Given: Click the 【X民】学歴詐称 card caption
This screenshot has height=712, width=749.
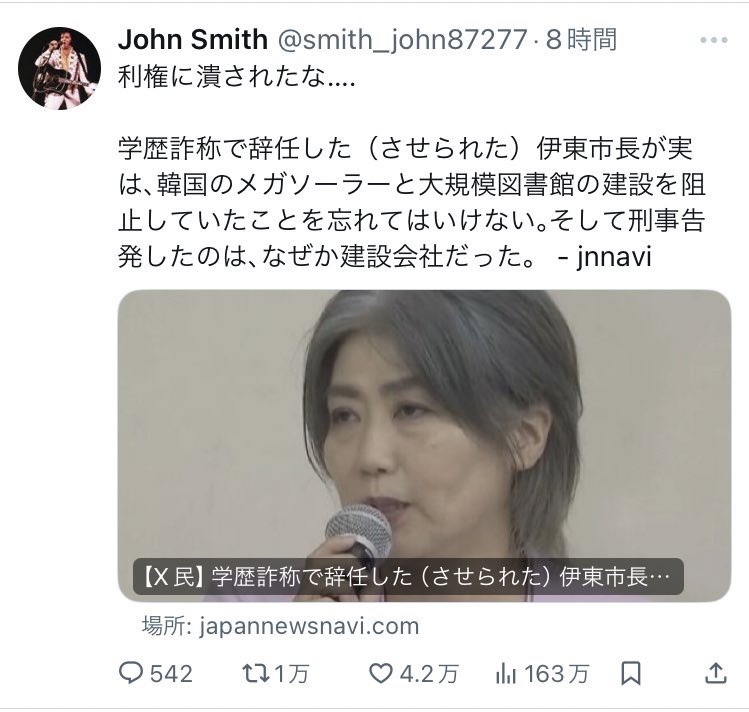Looking at the screenshot, I should point(408,577).
